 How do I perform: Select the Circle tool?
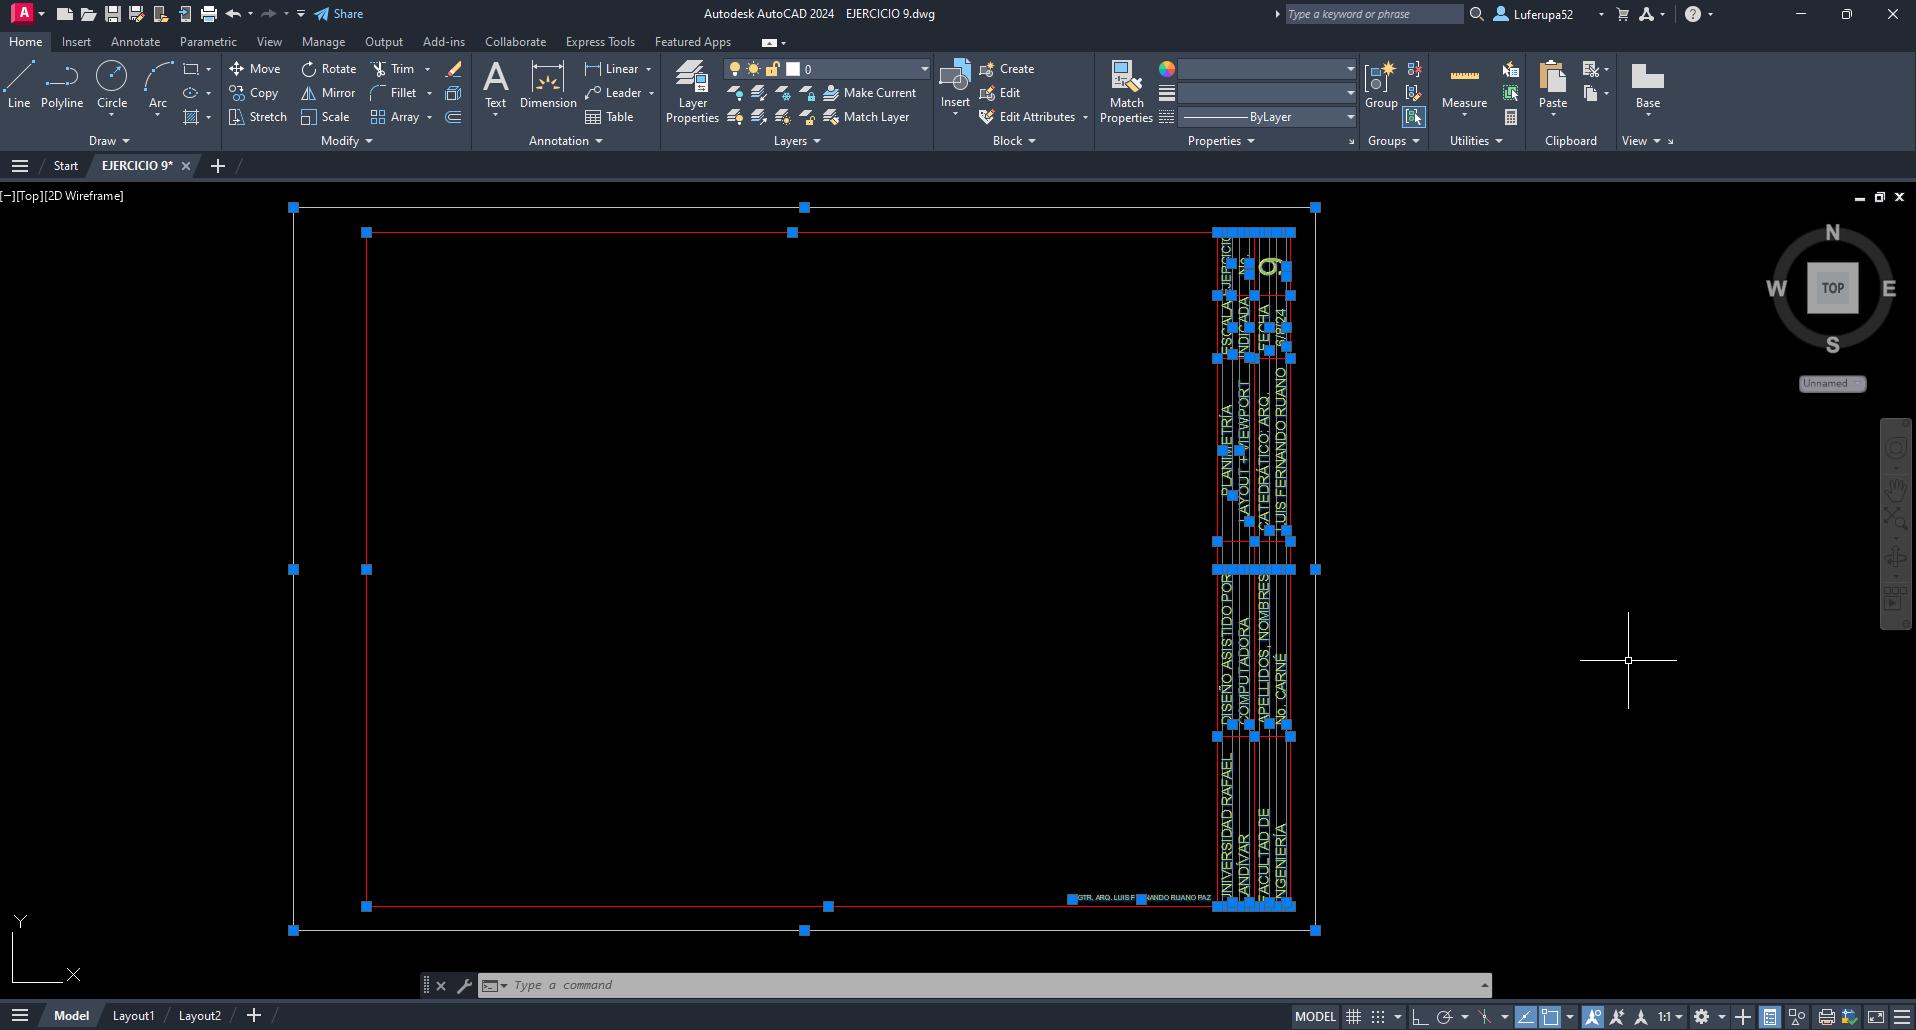click(x=112, y=85)
